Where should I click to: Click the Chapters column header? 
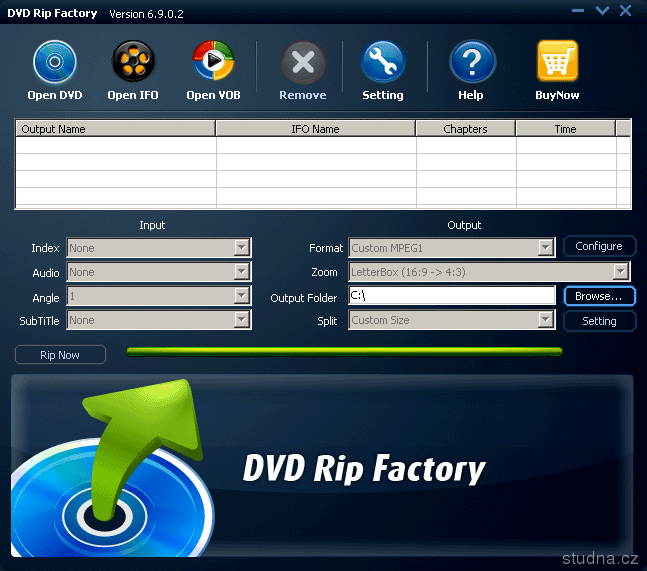[465, 129]
